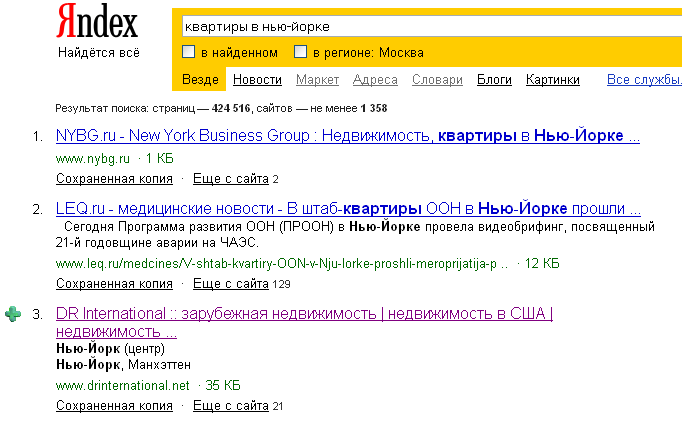
Task: Open 'Сохраненная копия' under www.drinternational.net
Action: 114,405
